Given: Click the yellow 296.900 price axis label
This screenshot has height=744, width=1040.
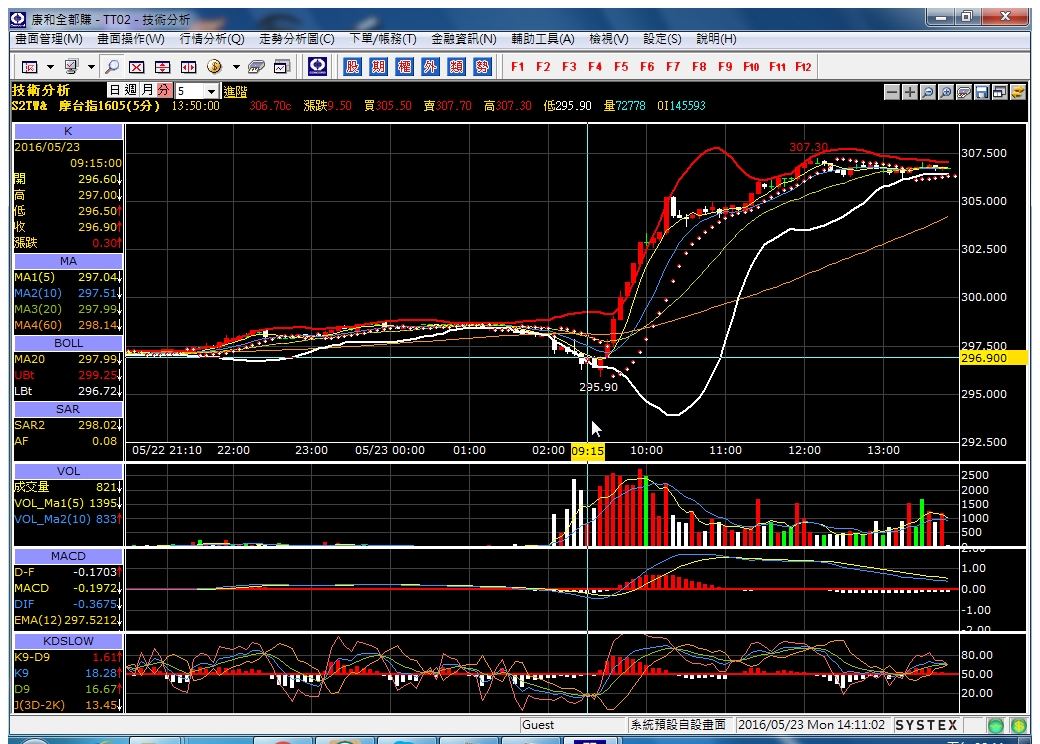Looking at the screenshot, I should click(993, 358).
